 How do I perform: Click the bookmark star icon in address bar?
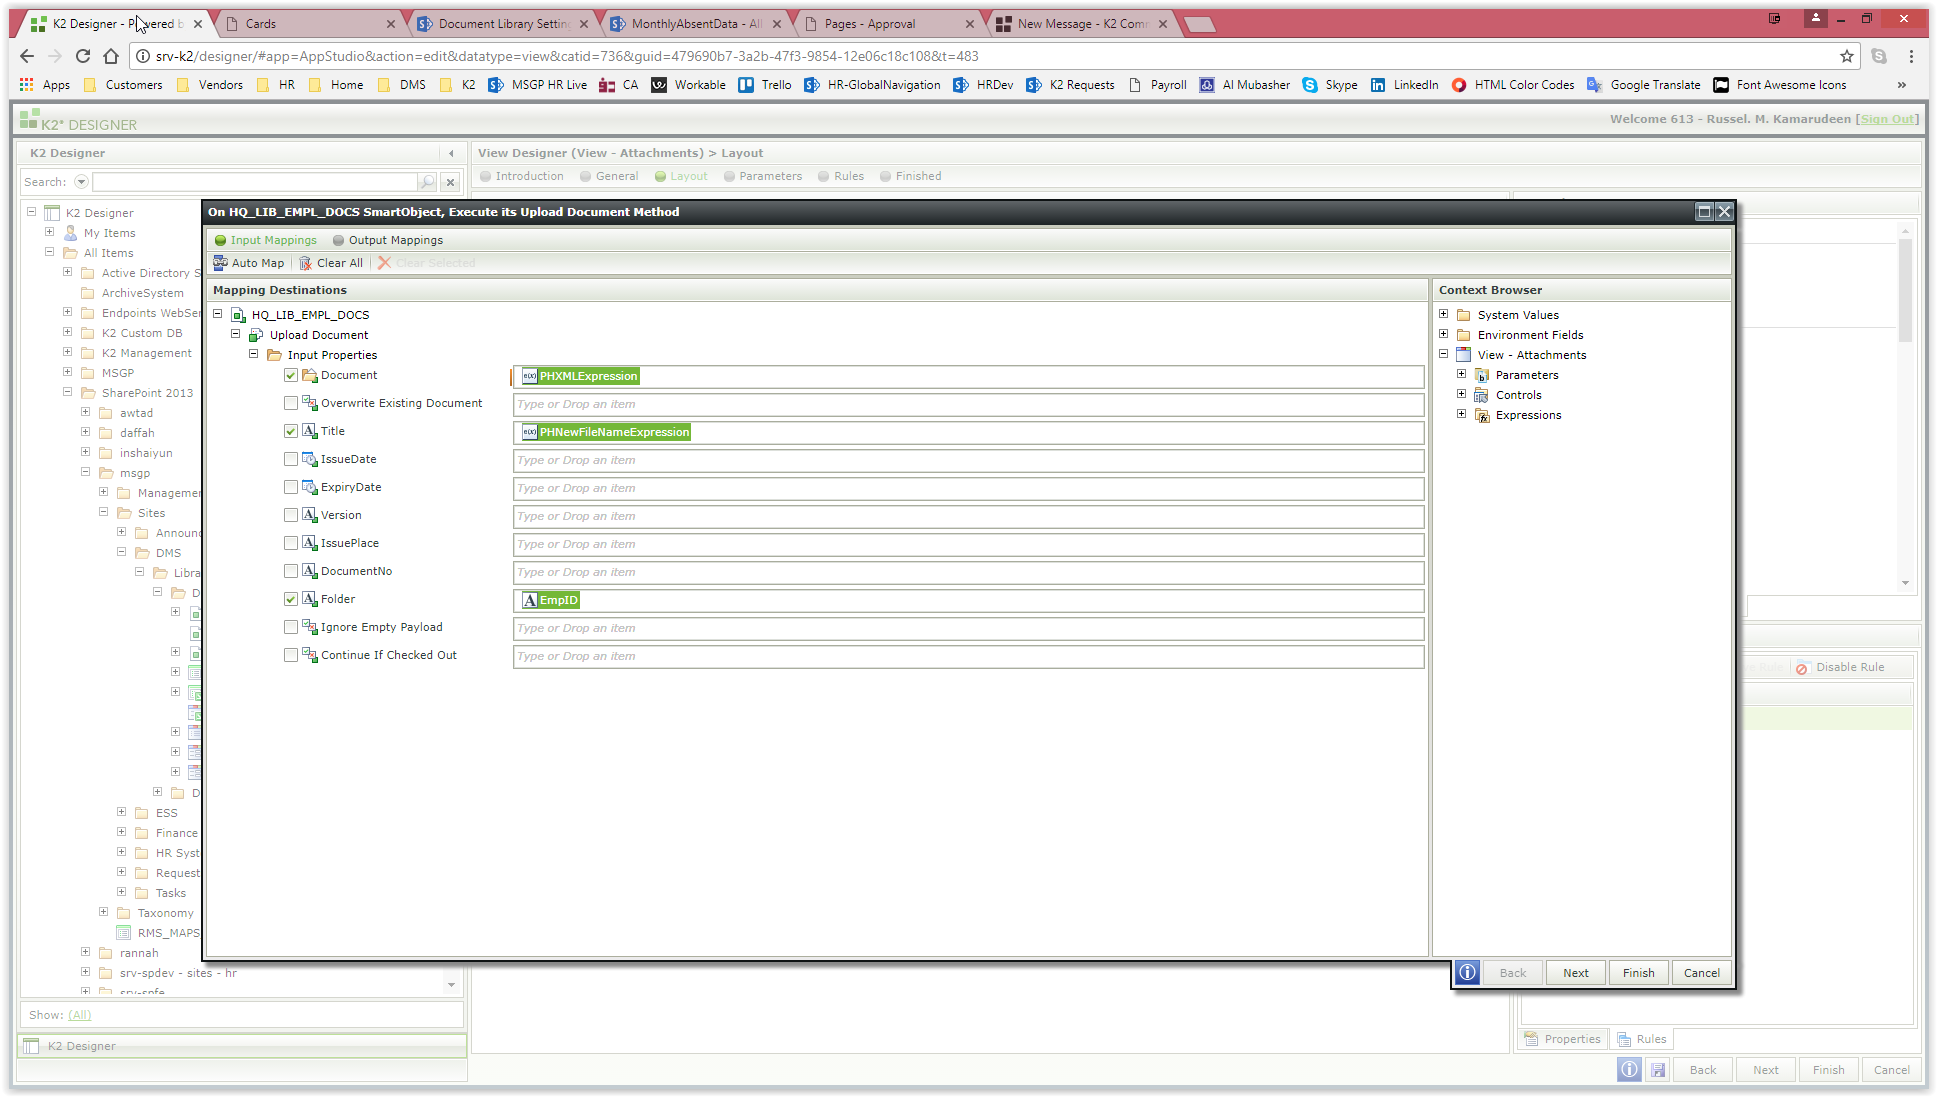[x=1847, y=56]
